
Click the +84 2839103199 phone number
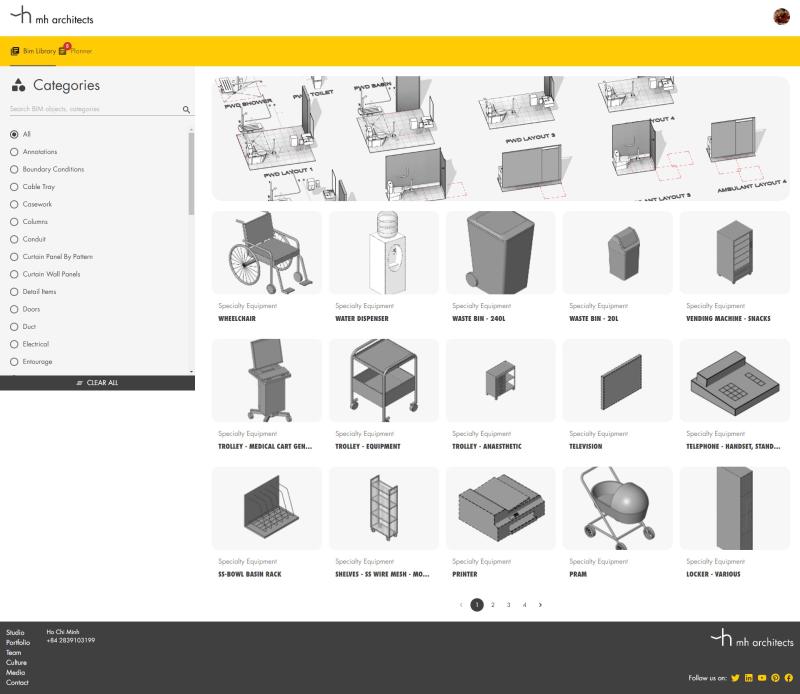tap(70, 640)
